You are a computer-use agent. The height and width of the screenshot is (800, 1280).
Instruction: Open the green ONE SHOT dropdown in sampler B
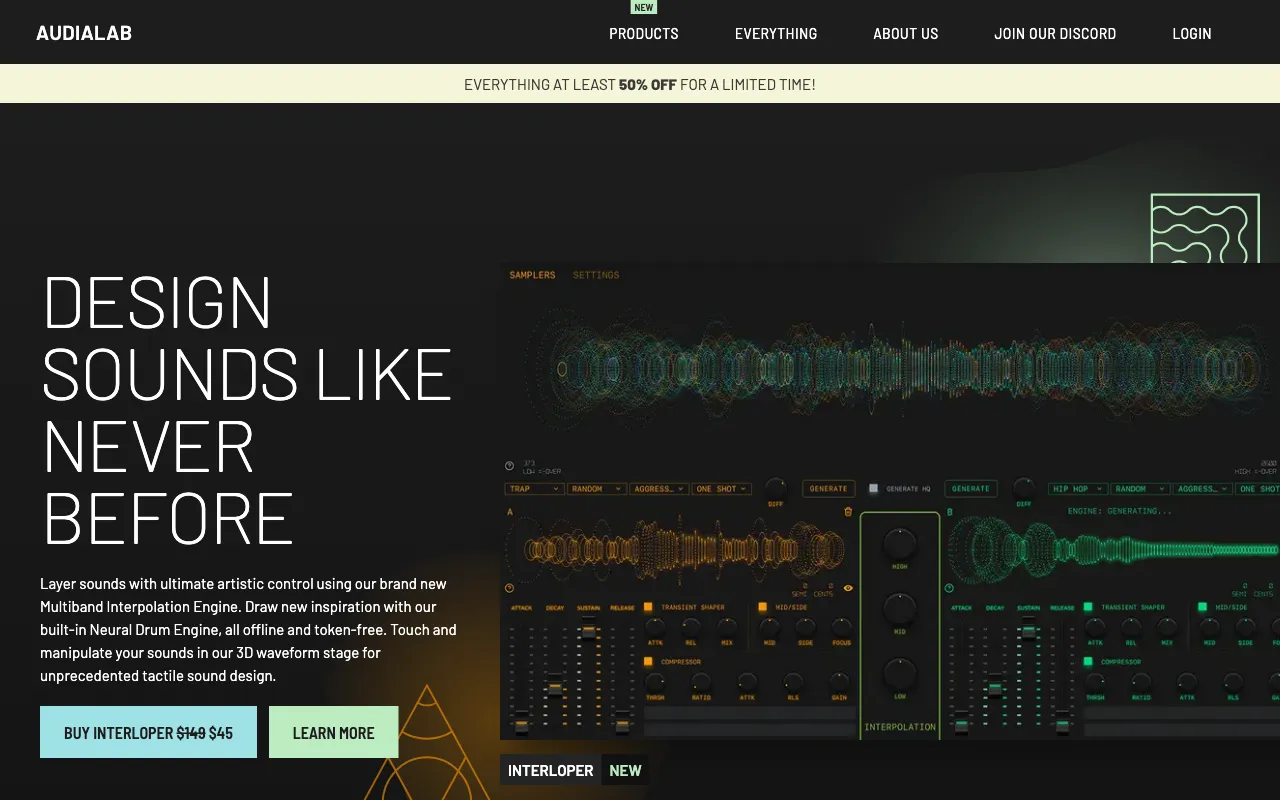point(1258,489)
